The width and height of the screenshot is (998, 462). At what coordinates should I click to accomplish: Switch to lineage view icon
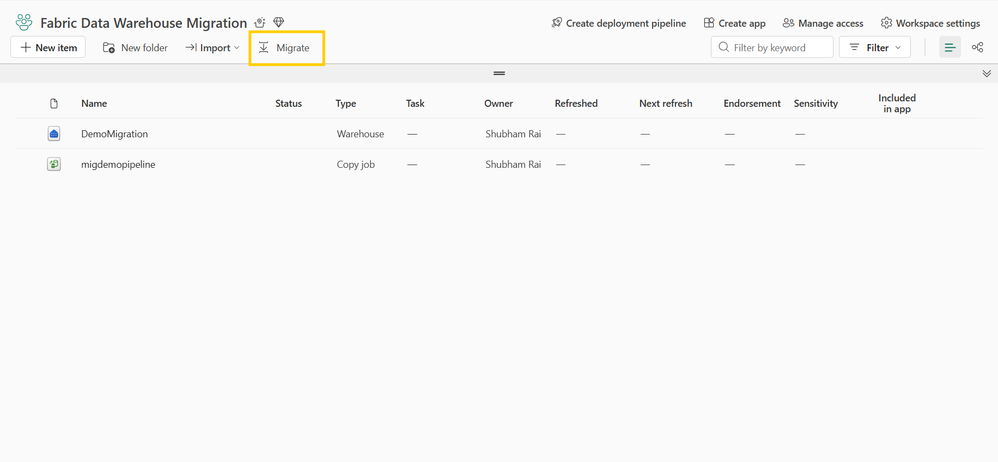pyautogui.click(x=978, y=47)
